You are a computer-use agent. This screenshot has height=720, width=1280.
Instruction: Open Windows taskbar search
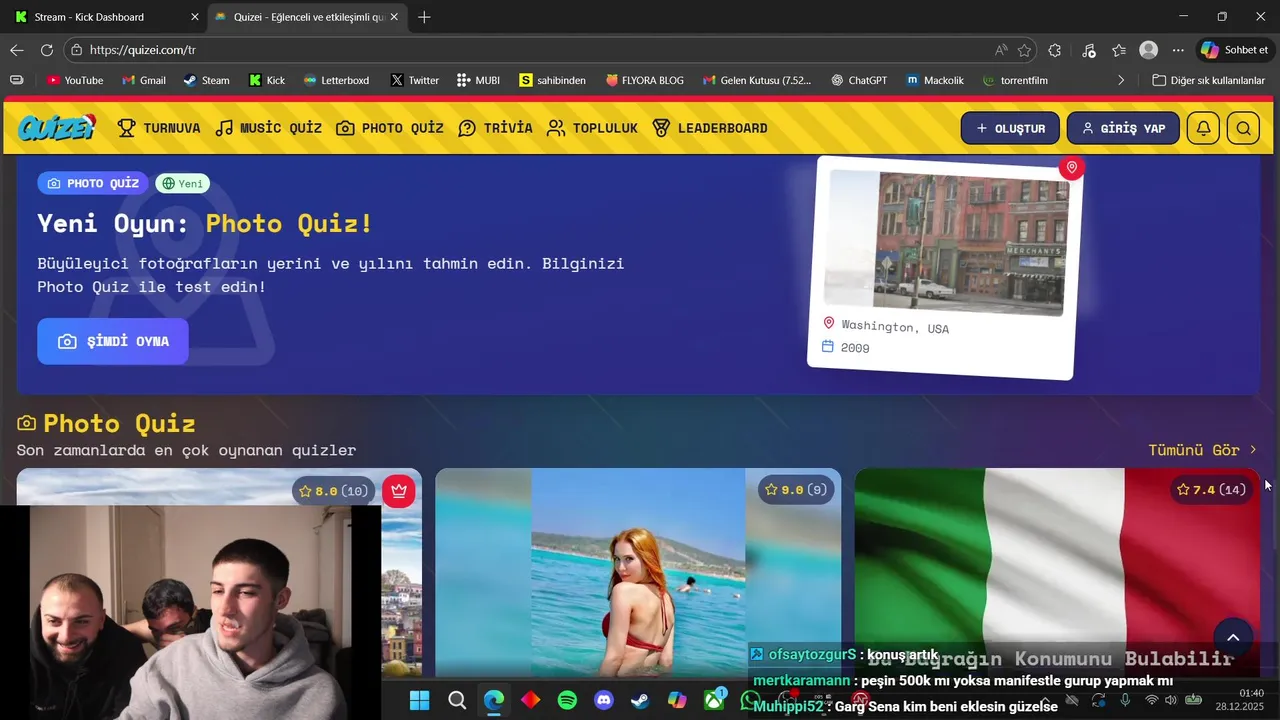(457, 700)
